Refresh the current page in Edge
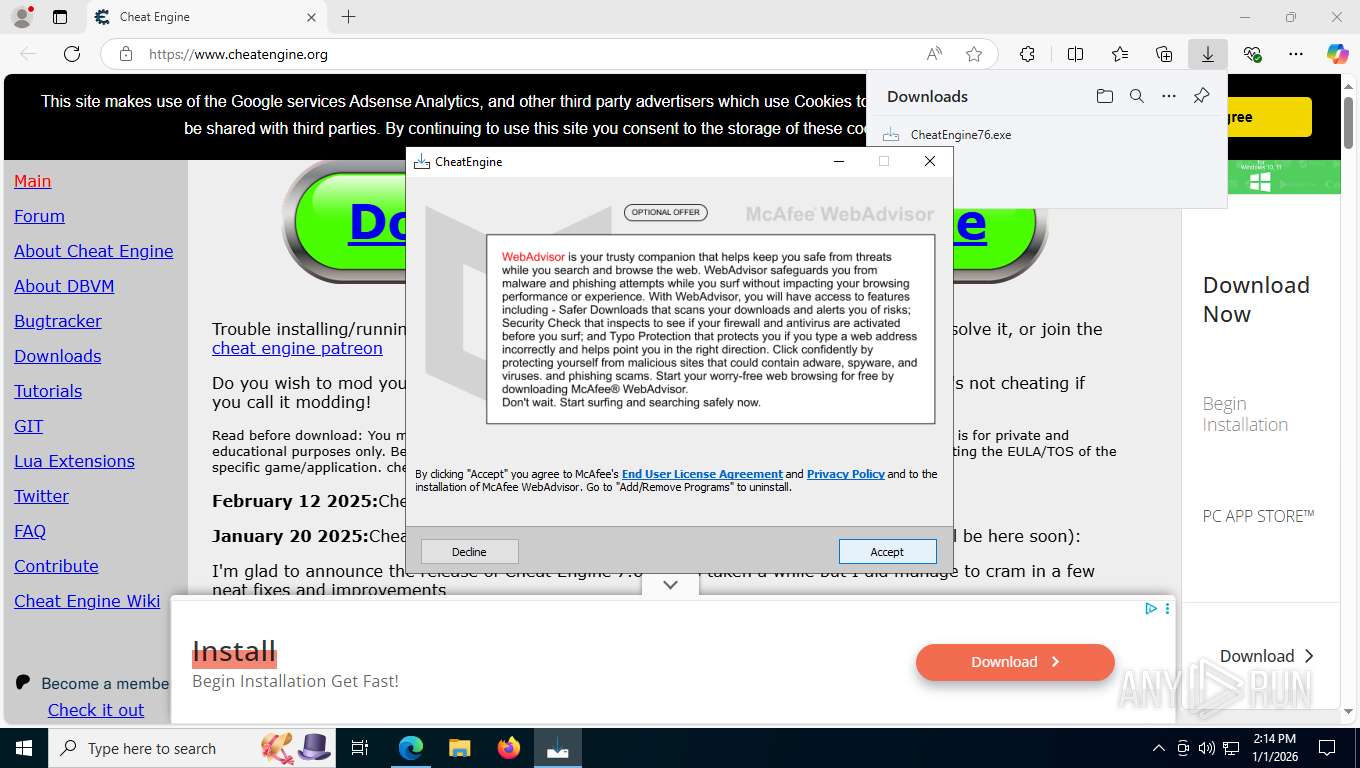This screenshot has height=768, width=1360. [72, 54]
